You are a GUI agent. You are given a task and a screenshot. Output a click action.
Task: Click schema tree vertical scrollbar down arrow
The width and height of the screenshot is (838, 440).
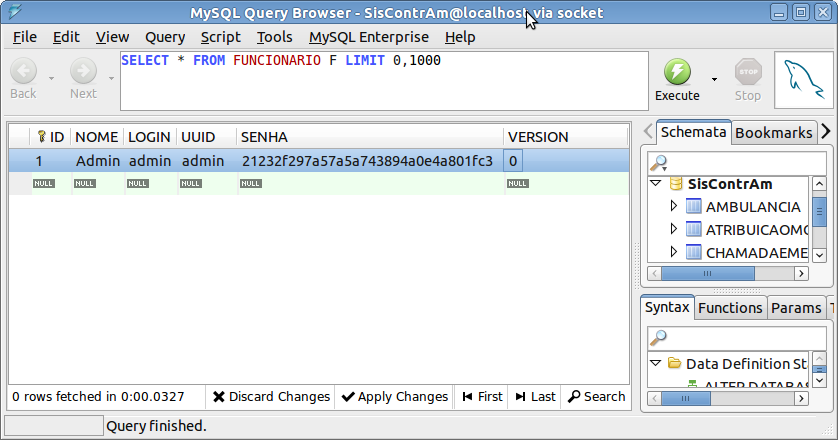click(x=819, y=256)
